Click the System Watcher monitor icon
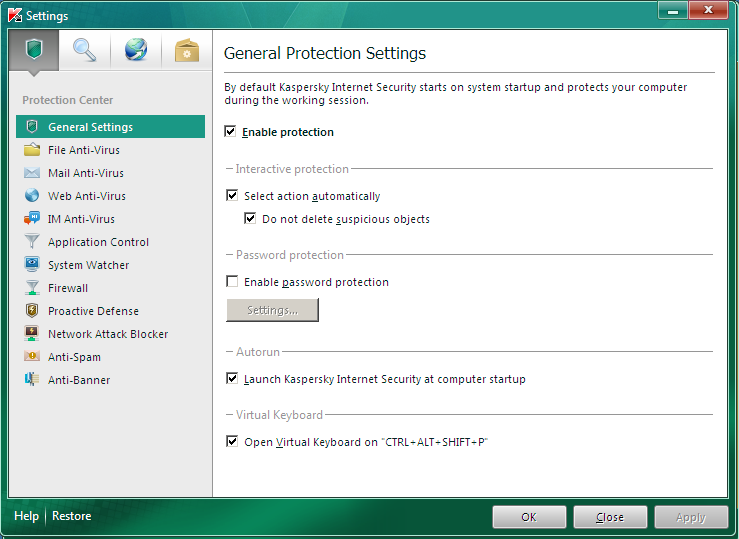Image resolution: width=739 pixels, height=539 pixels. pos(32,265)
